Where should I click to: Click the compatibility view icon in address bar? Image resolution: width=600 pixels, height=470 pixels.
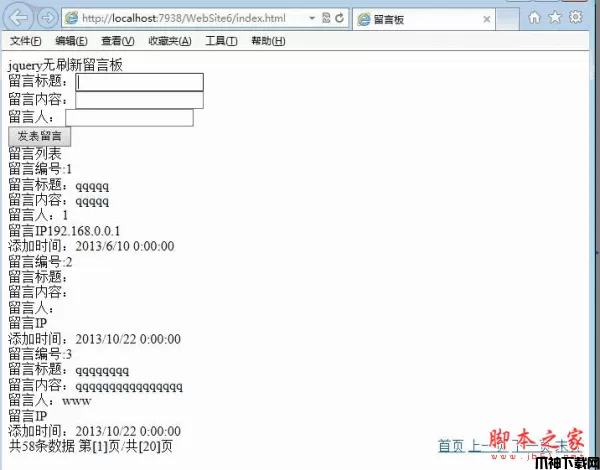pyautogui.click(x=326, y=18)
